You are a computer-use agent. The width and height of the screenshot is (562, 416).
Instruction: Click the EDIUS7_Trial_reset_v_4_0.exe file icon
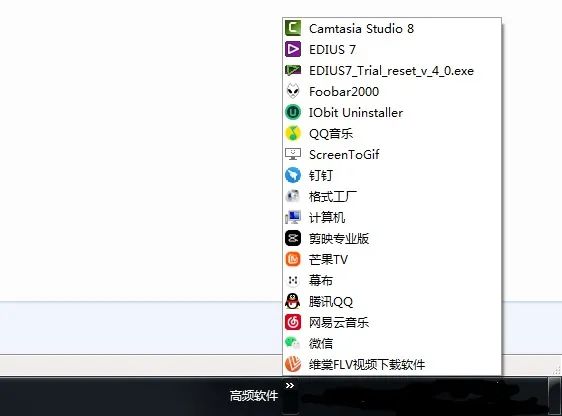pos(293,70)
